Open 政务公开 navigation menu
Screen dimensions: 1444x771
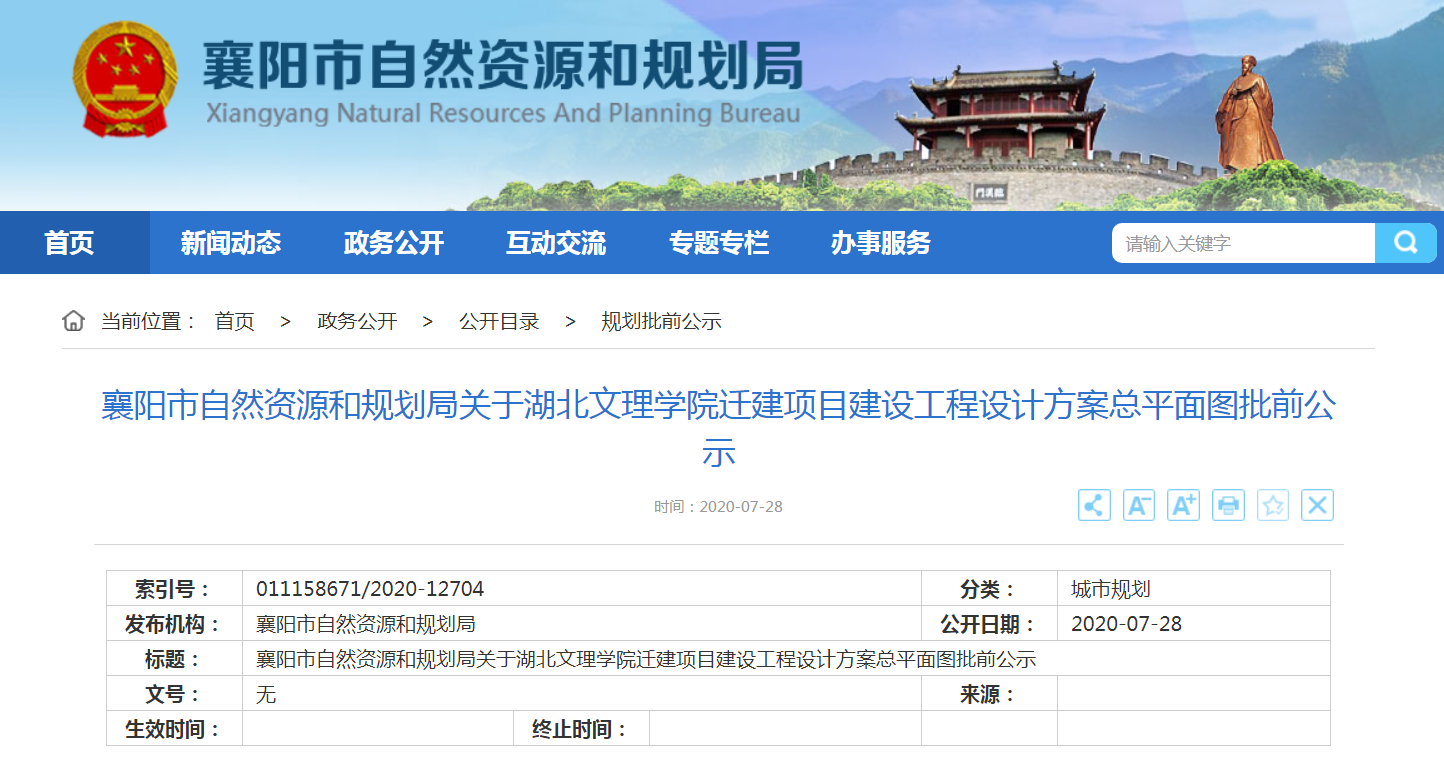click(394, 243)
